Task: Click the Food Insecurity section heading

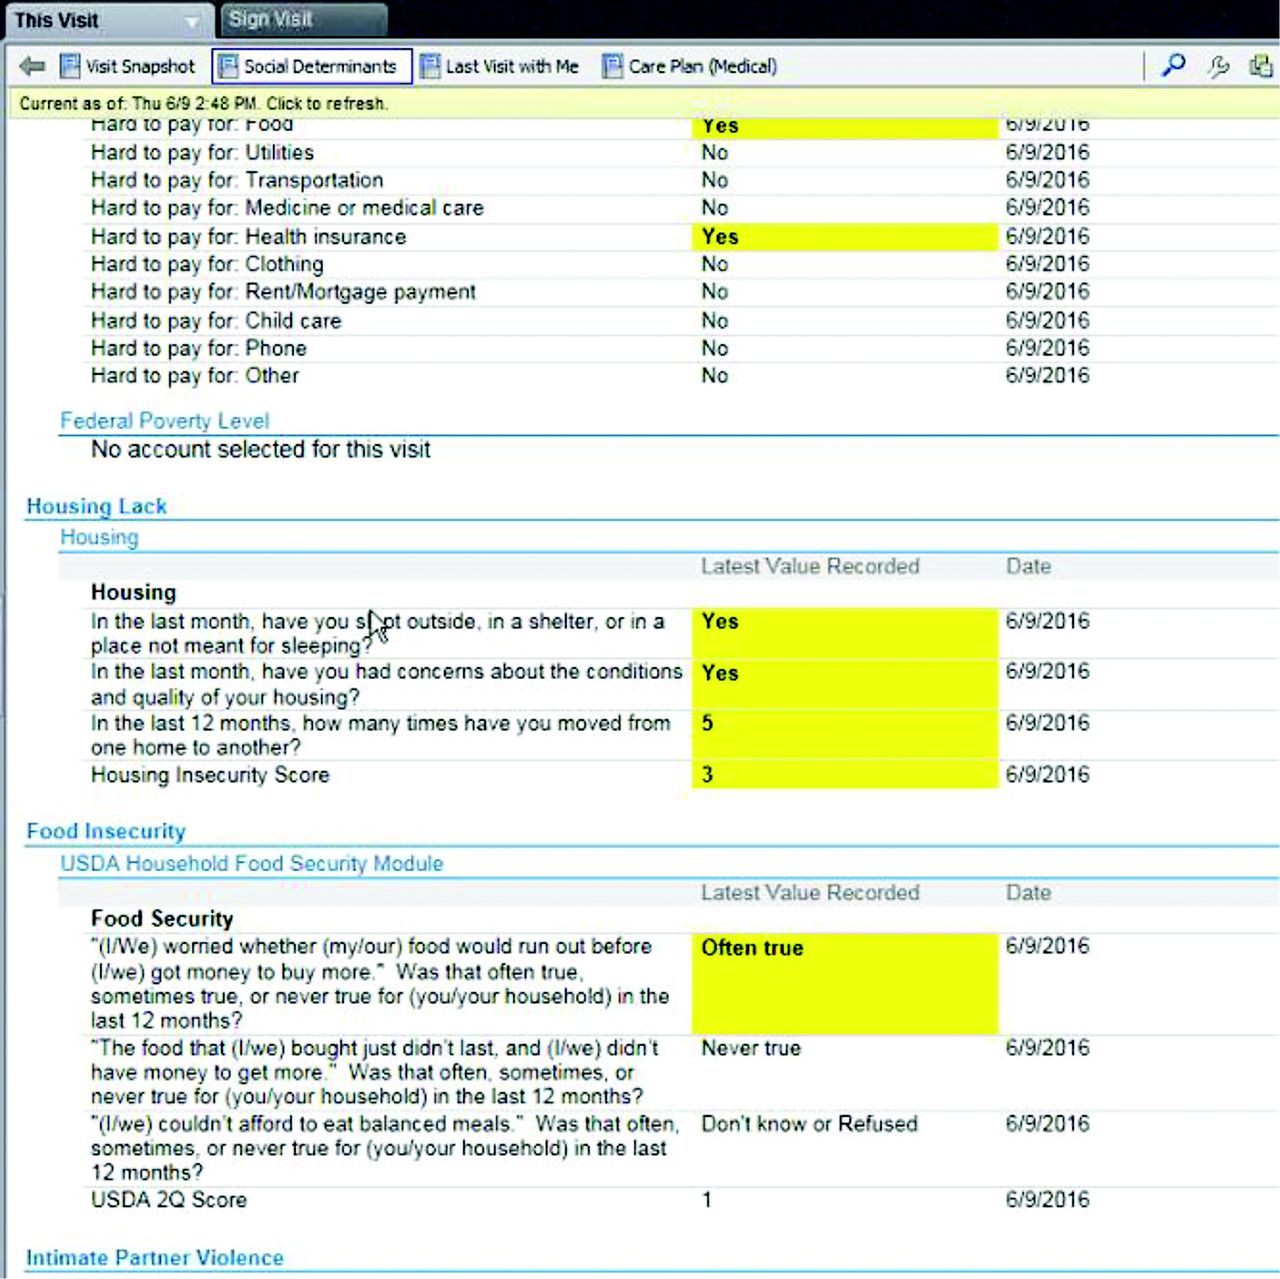Action: point(106,831)
